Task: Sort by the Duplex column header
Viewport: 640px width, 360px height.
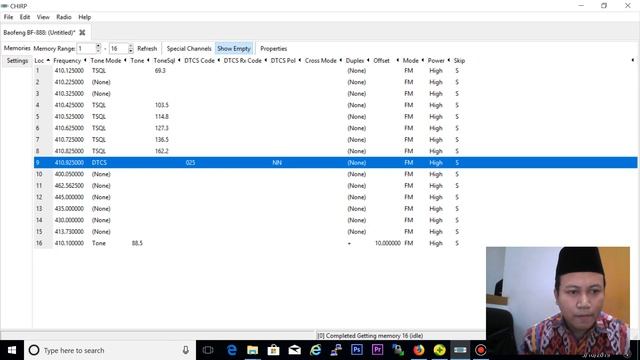Action: [x=355, y=60]
